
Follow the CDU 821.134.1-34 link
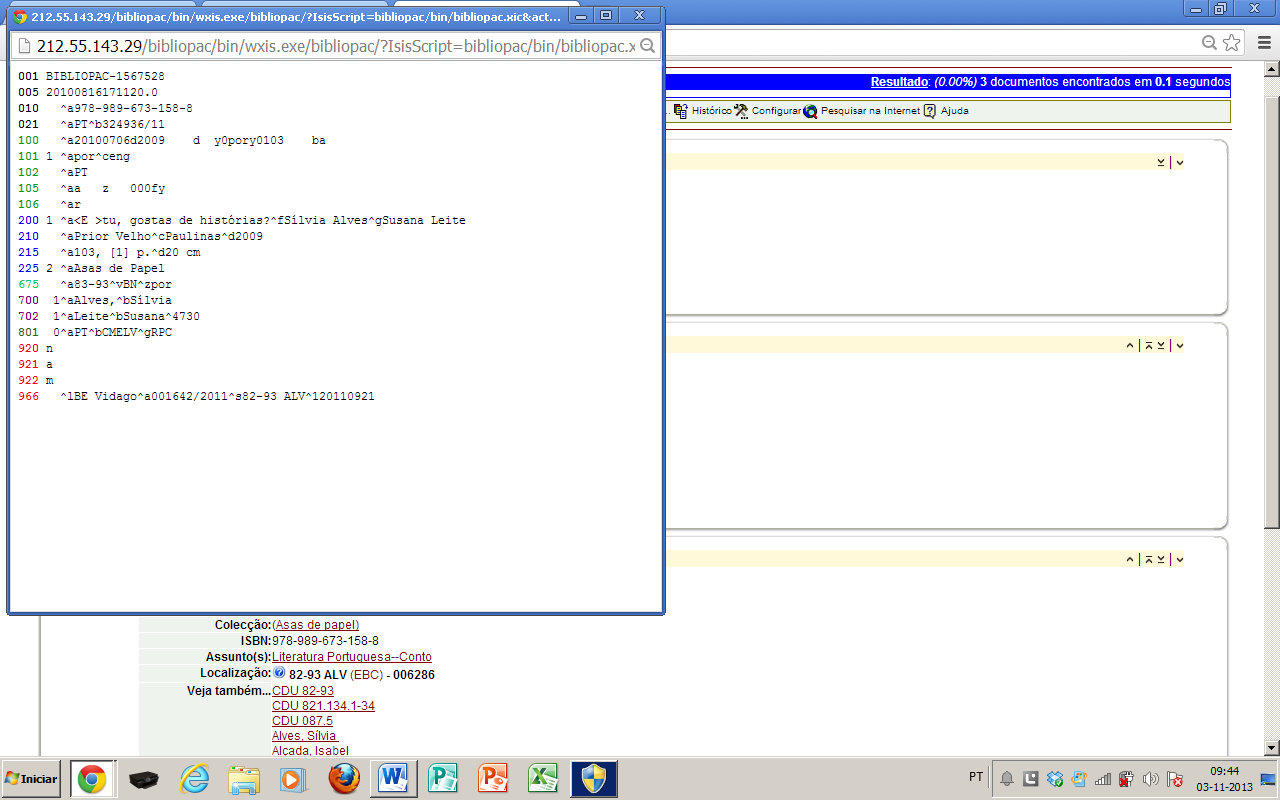click(x=323, y=706)
